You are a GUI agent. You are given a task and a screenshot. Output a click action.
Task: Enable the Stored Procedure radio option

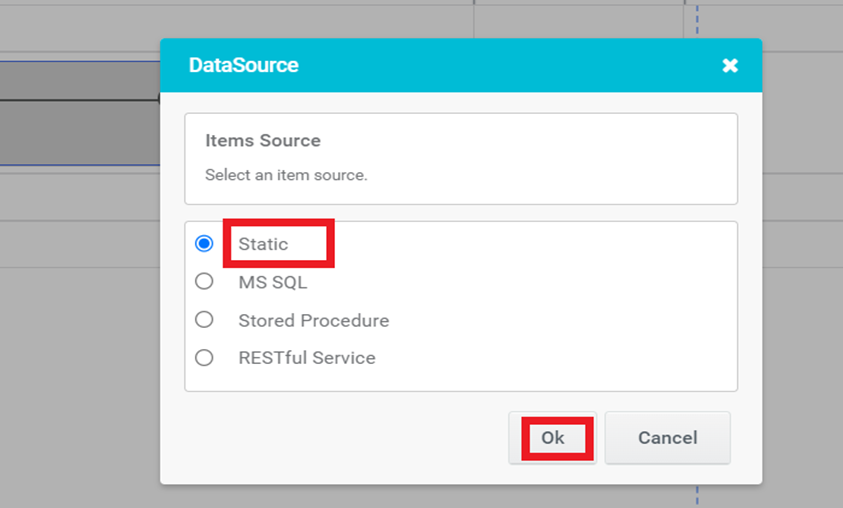point(204,320)
